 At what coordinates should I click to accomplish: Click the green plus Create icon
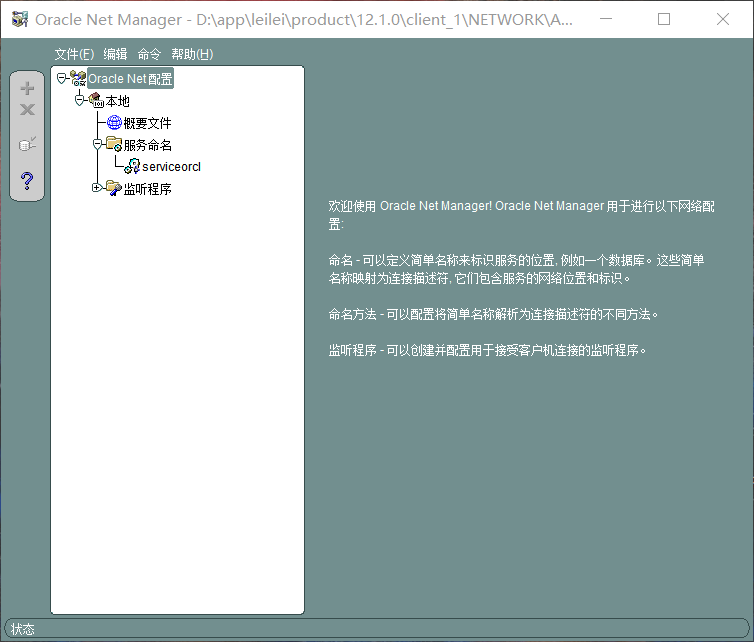click(27, 89)
